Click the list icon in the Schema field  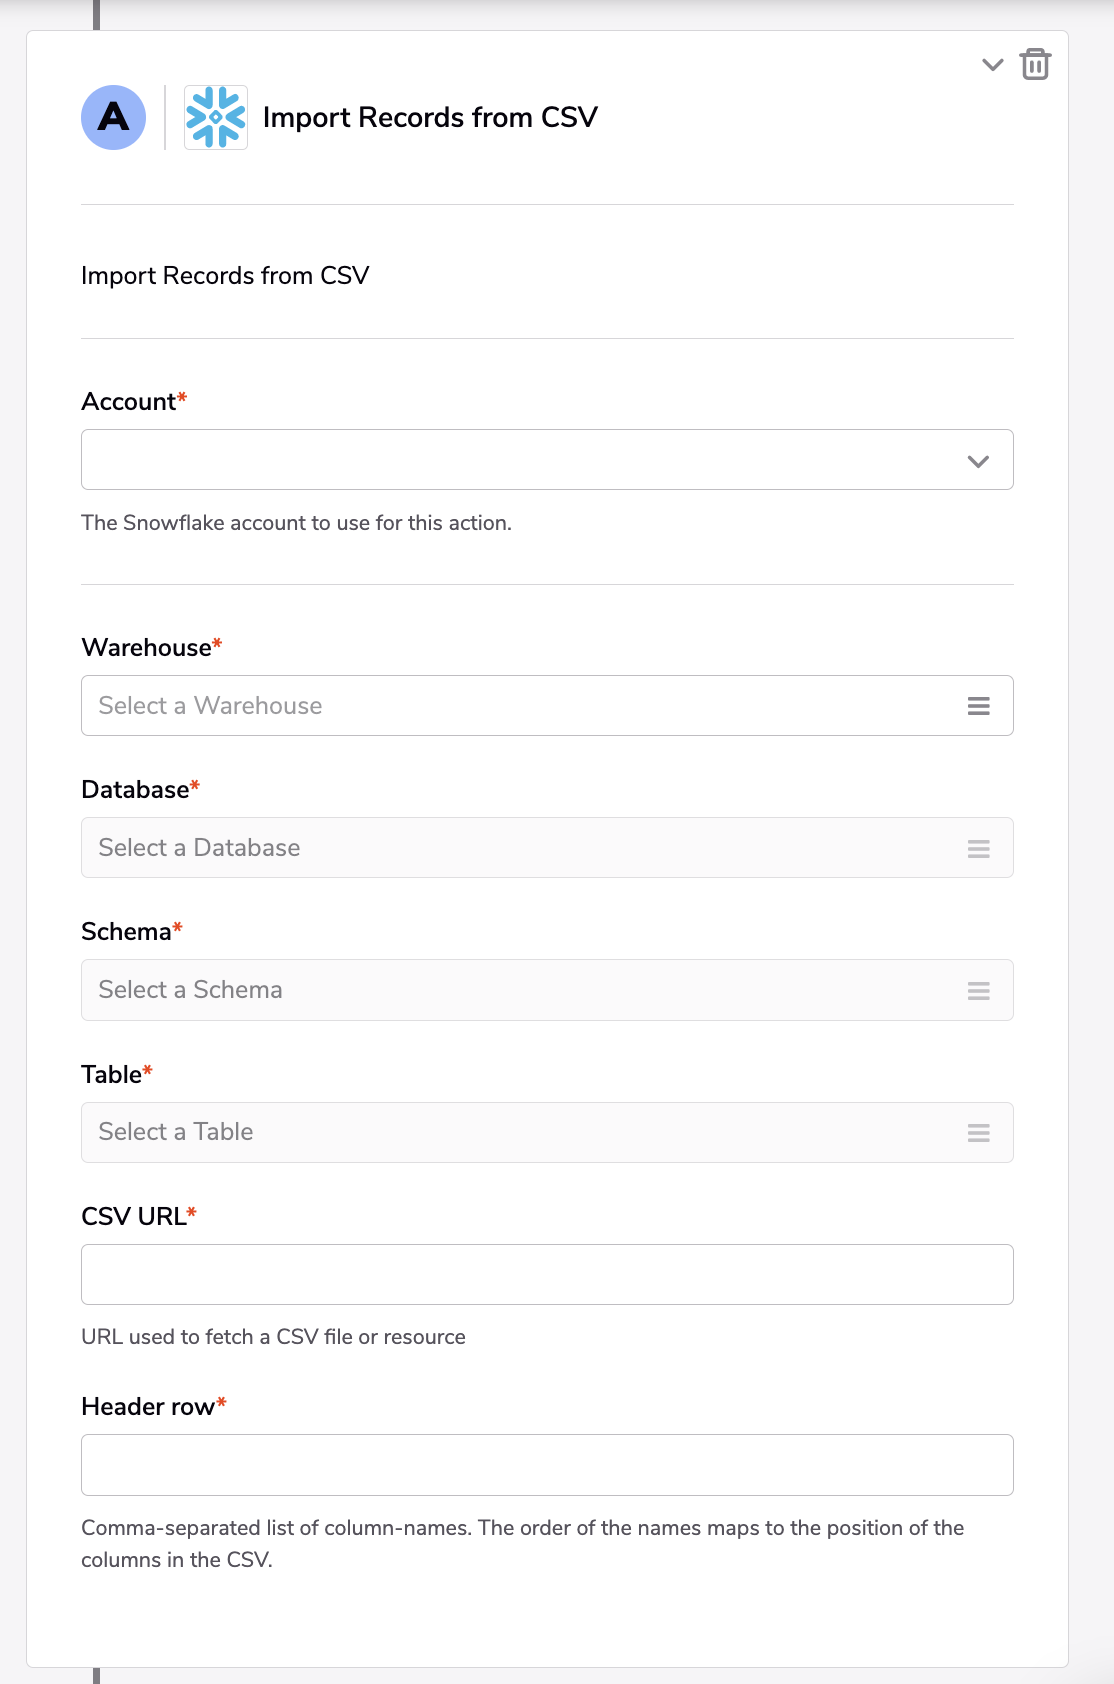coord(979,990)
